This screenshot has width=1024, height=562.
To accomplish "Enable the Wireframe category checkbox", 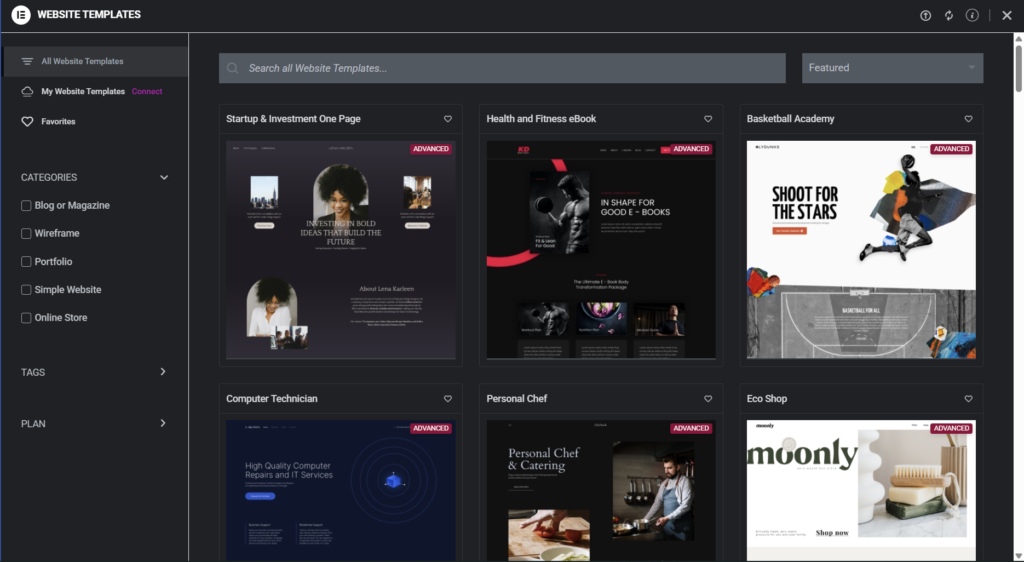I will [27, 234].
